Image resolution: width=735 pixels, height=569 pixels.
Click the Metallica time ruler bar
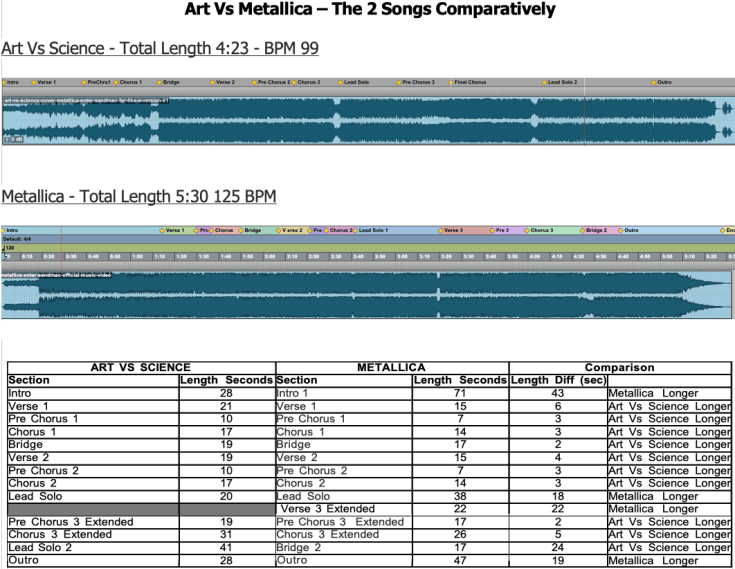(360, 257)
